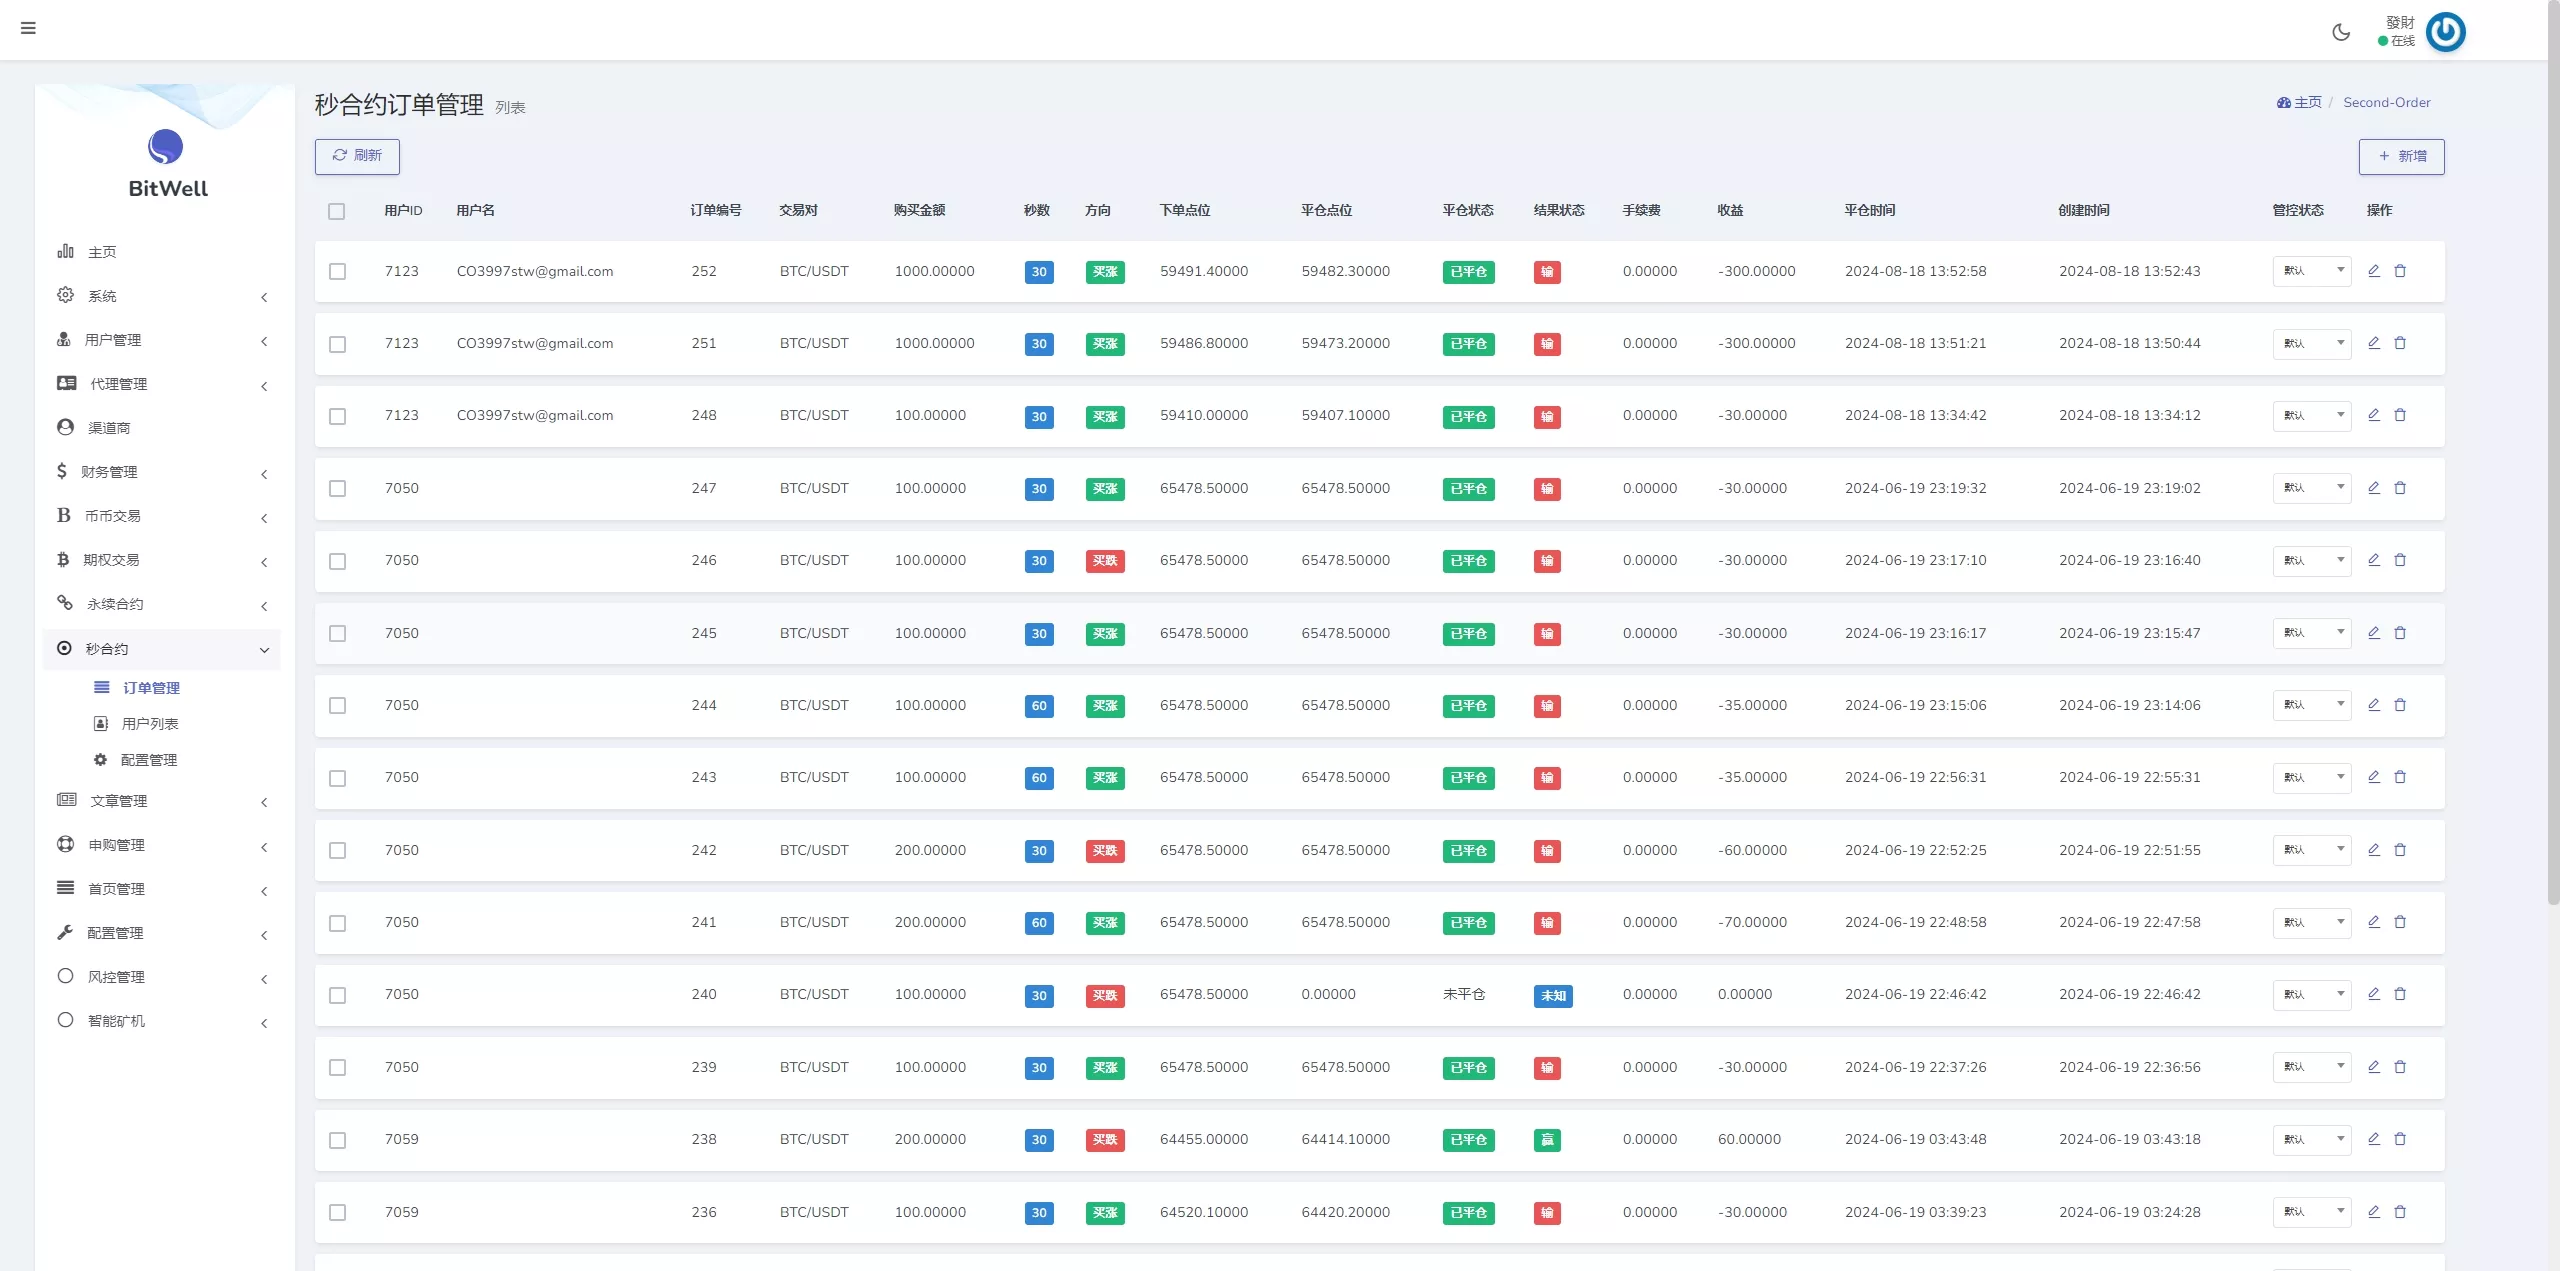
Task: Click 主页 breadcrumb link
Action: coord(2300,103)
